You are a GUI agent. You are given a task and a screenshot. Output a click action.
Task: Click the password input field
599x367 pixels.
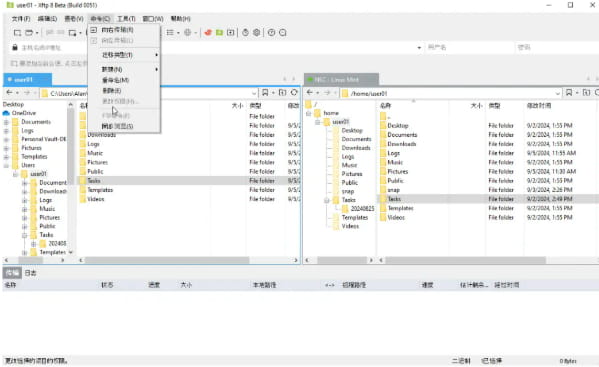coord(557,47)
